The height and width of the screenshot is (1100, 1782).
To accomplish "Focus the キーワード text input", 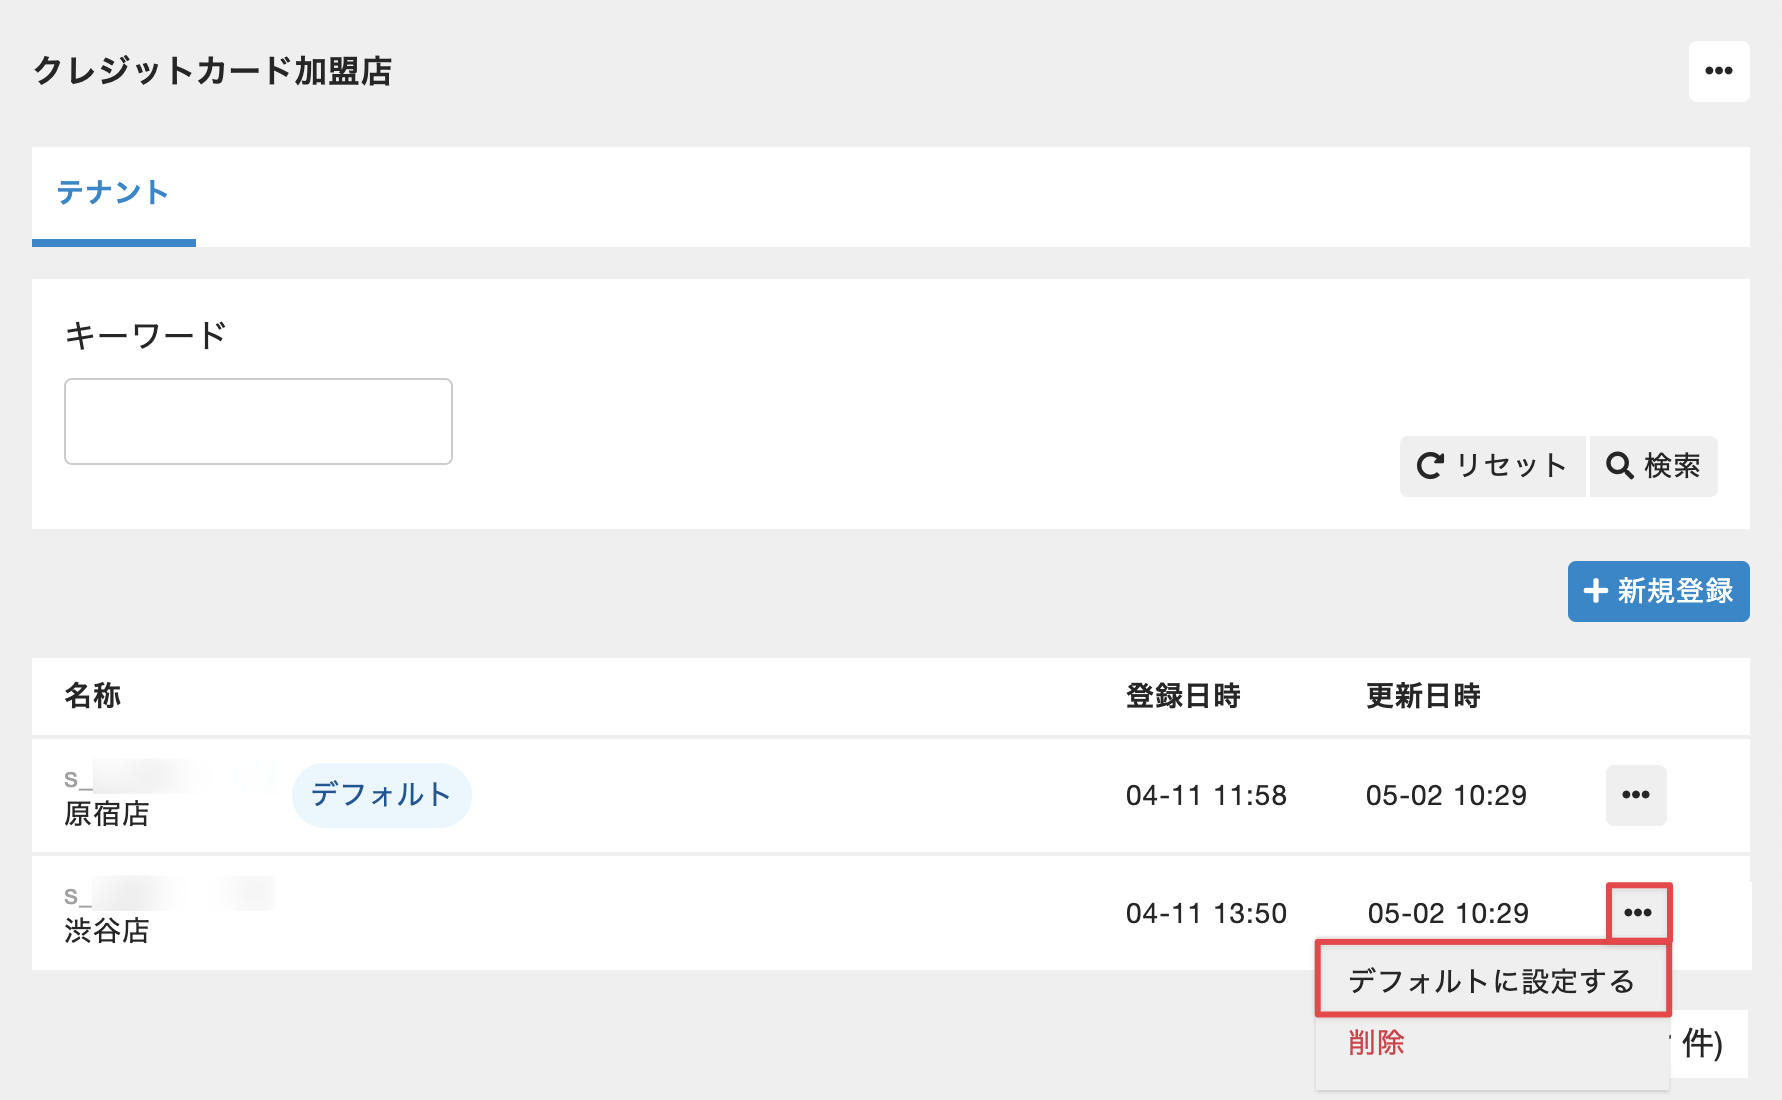I will click(258, 421).
